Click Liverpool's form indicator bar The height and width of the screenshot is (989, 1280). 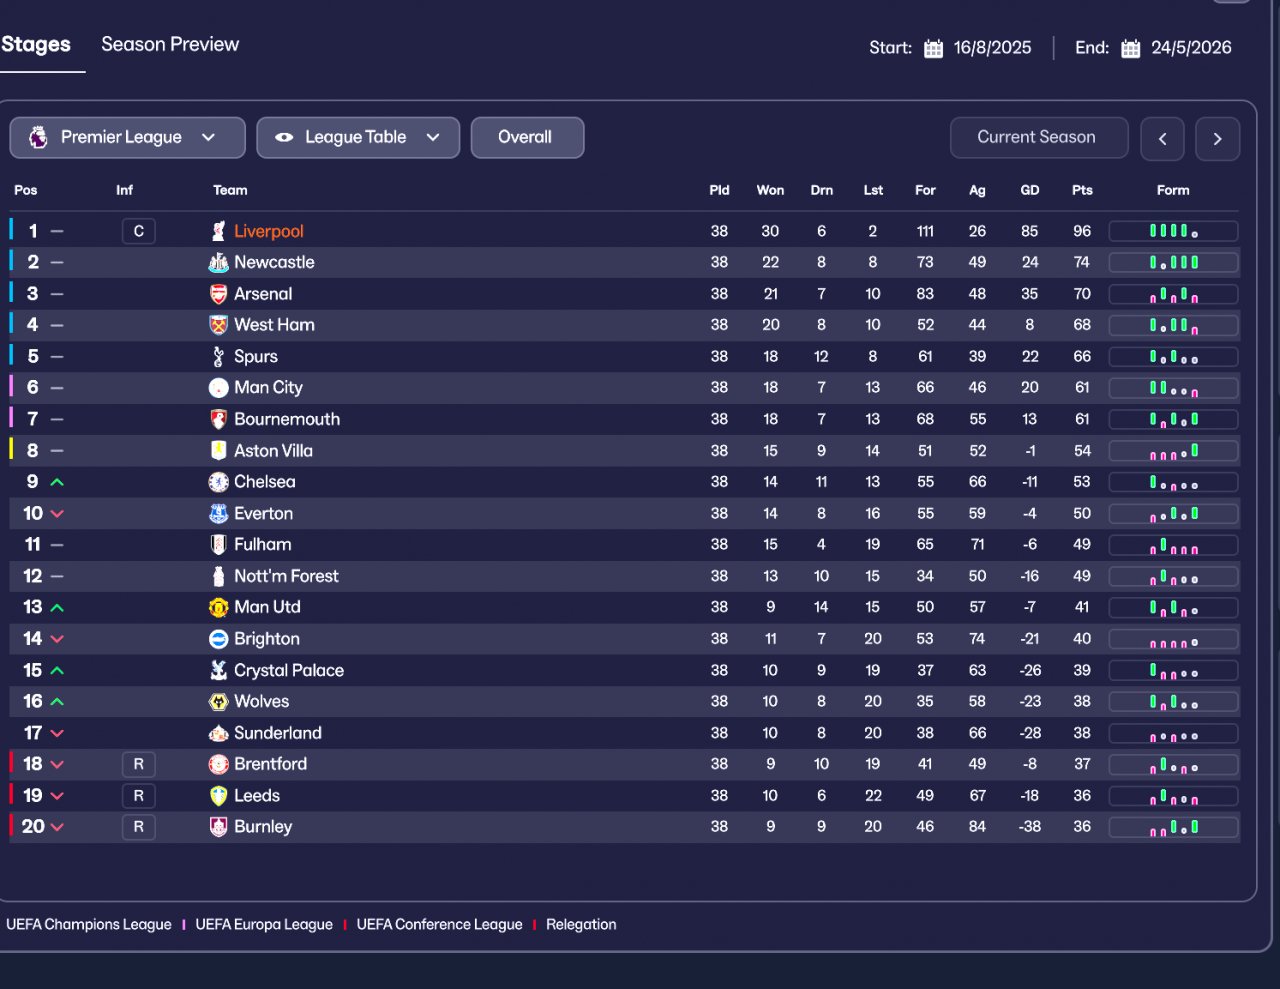(x=1173, y=231)
